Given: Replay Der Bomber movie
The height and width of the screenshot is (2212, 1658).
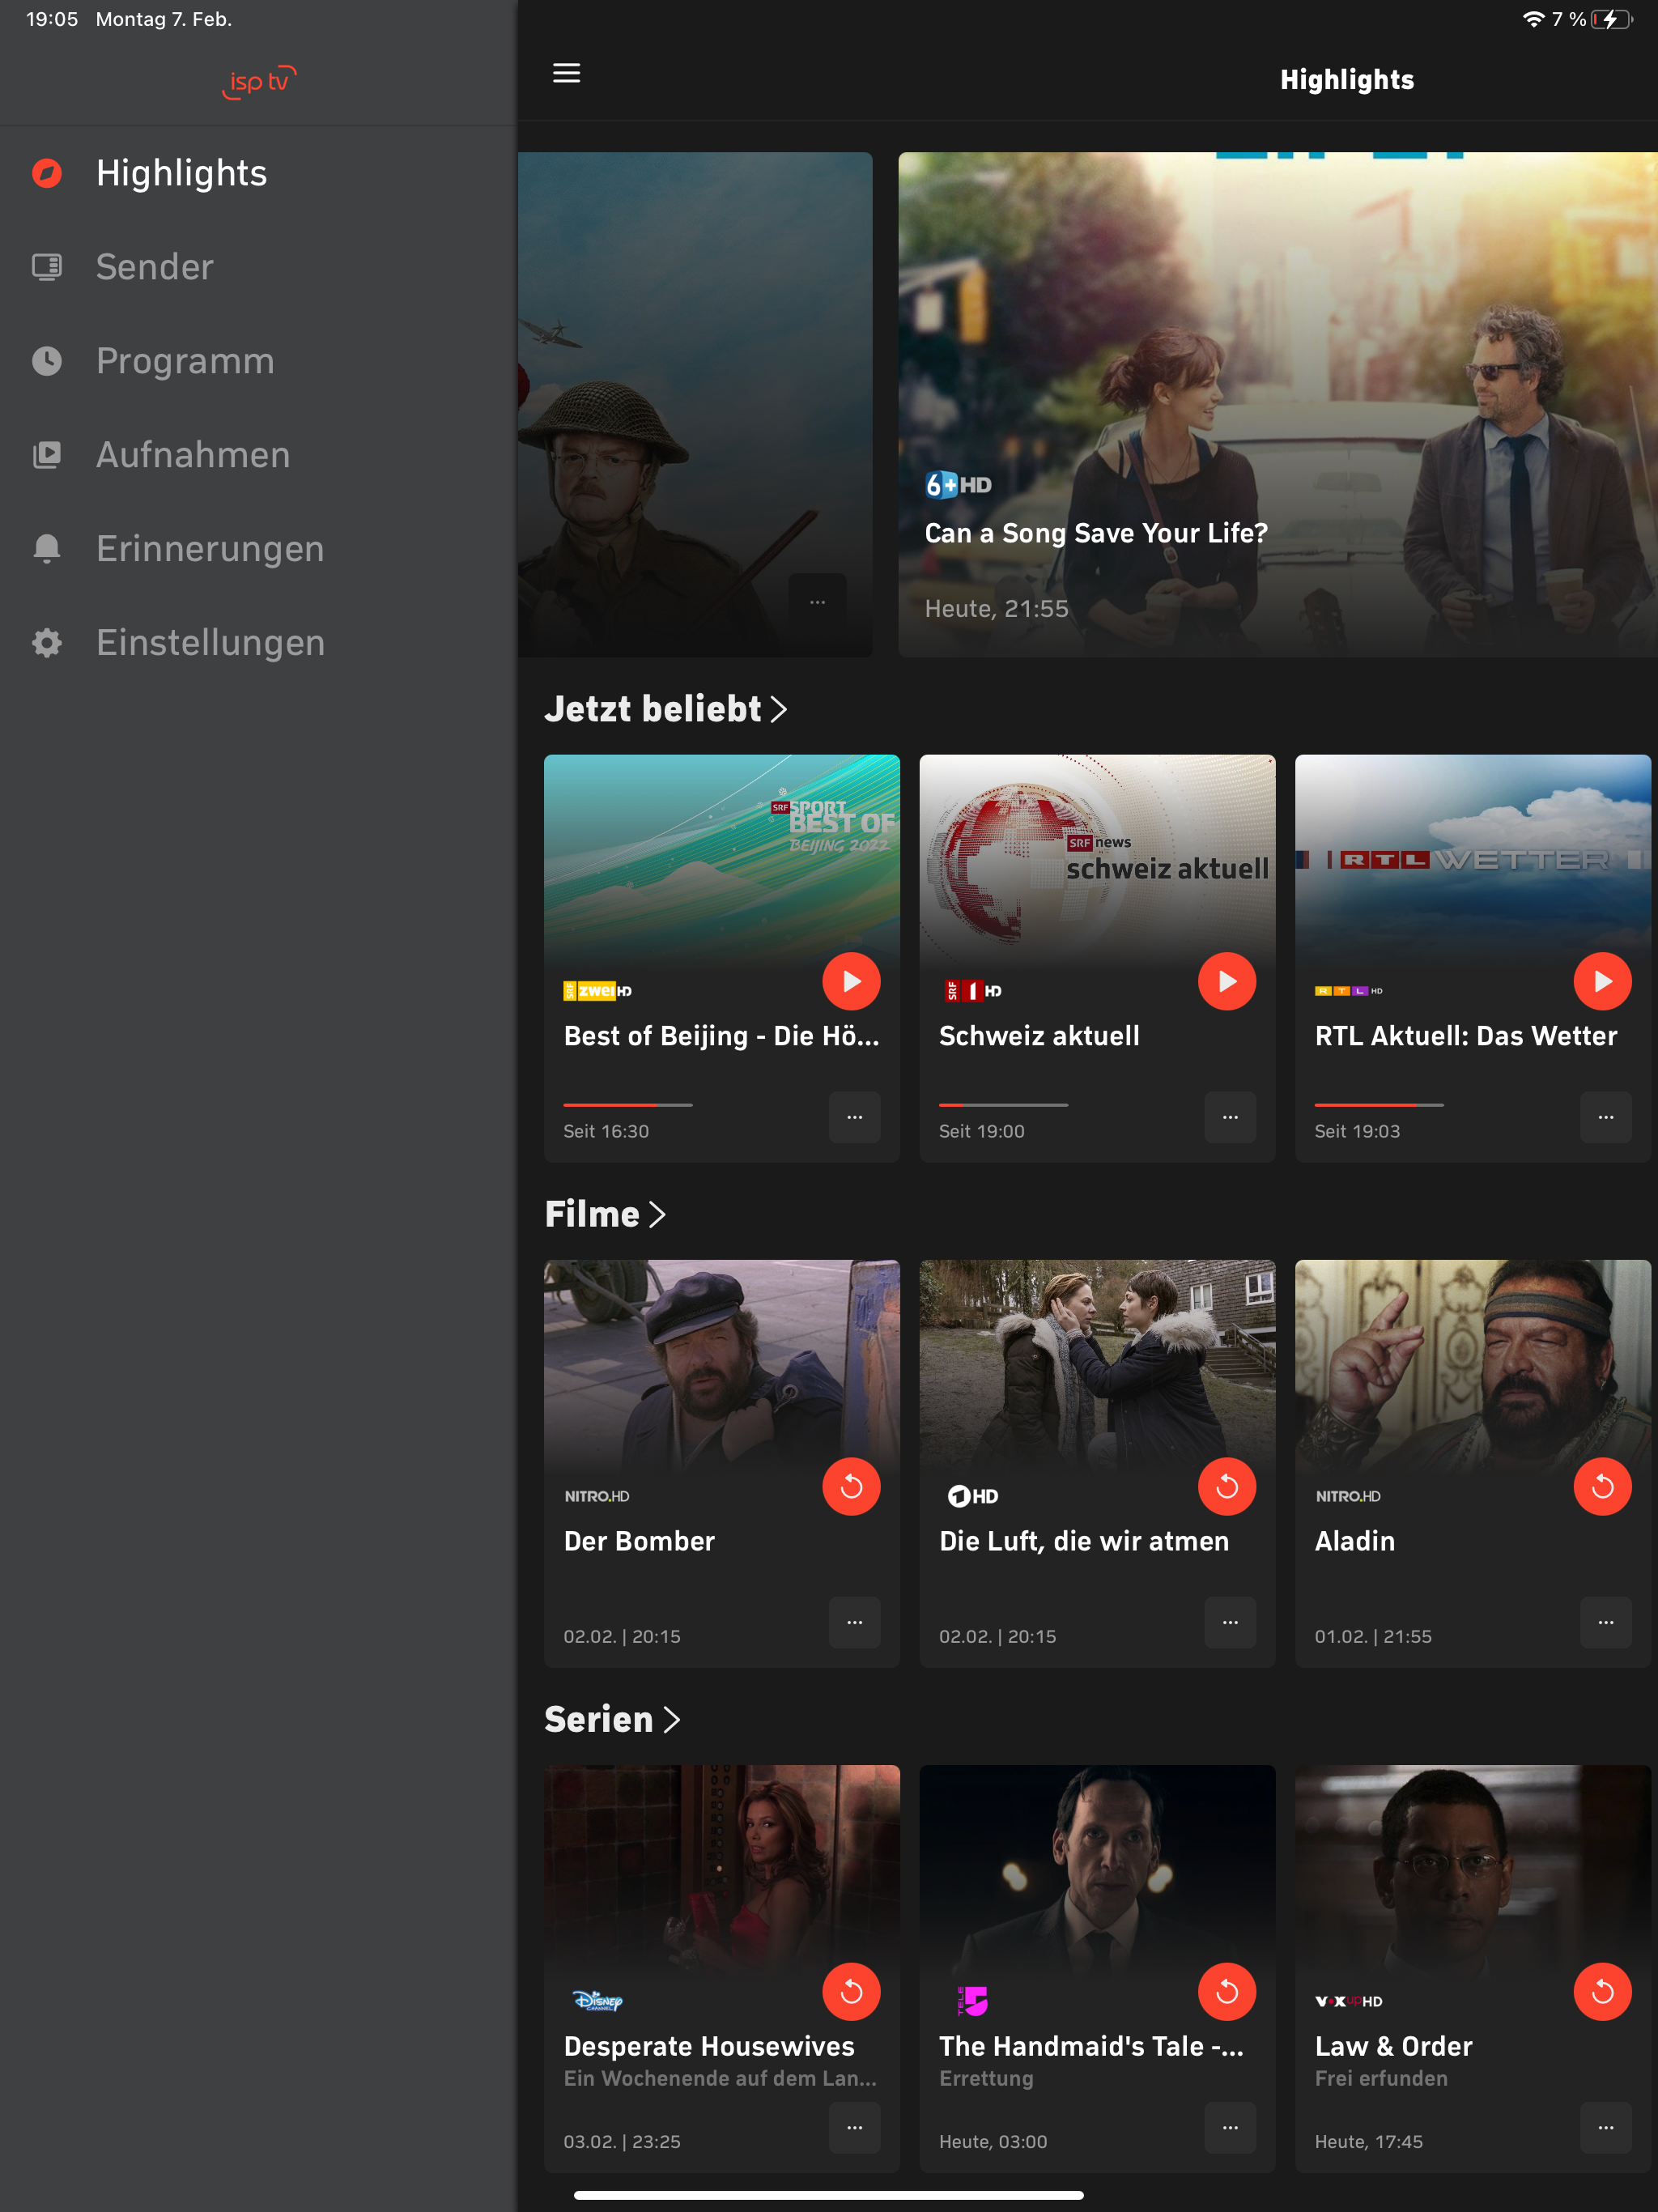Looking at the screenshot, I should (x=851, y=1486).
